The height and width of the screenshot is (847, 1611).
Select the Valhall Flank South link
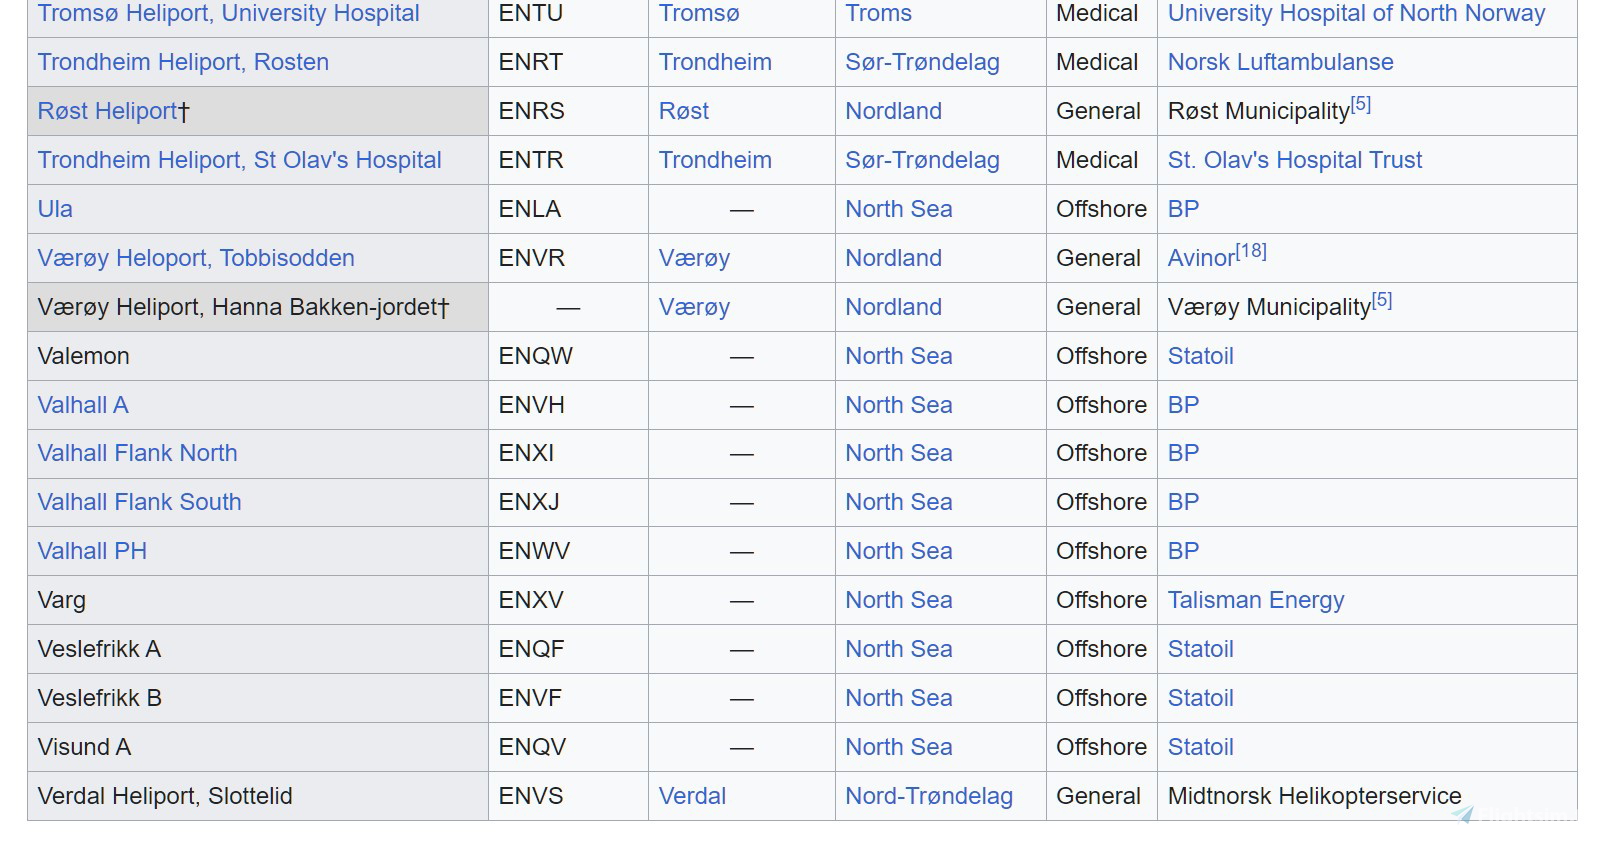point(139,502)
